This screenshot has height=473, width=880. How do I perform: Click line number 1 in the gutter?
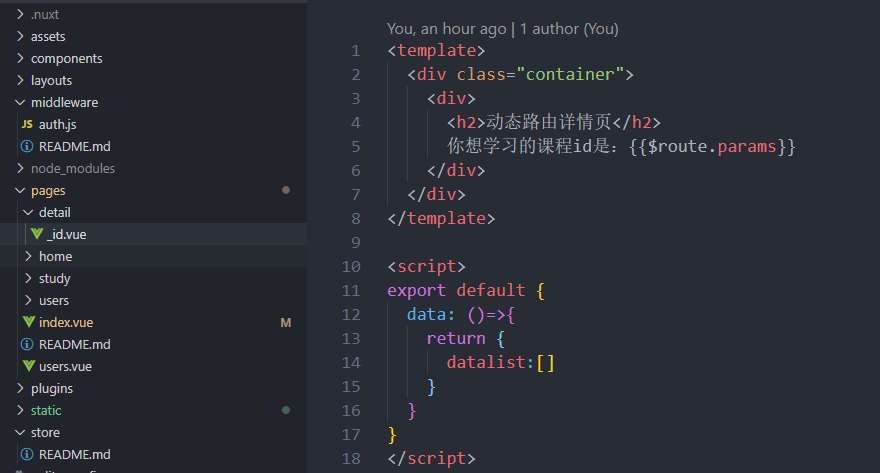pyautogui.click(x=356, y=51)
